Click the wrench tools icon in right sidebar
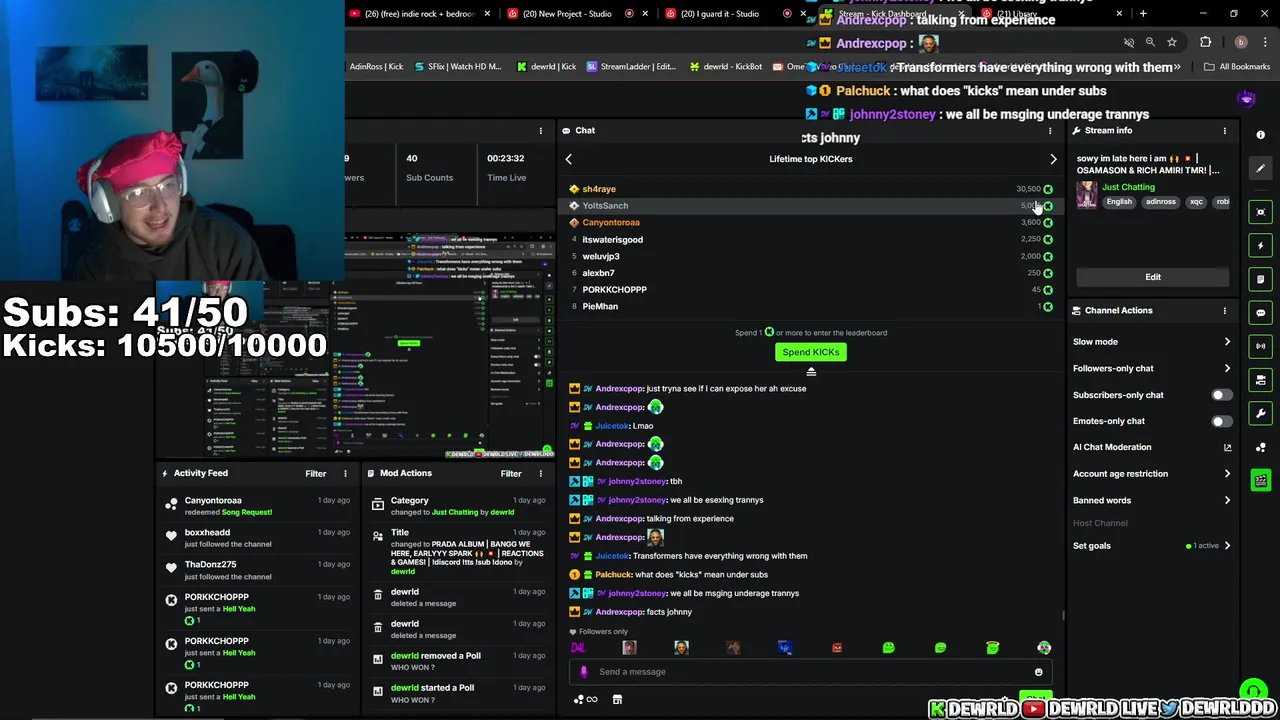Screen dimensions: 1280x720 (1260, 413)
